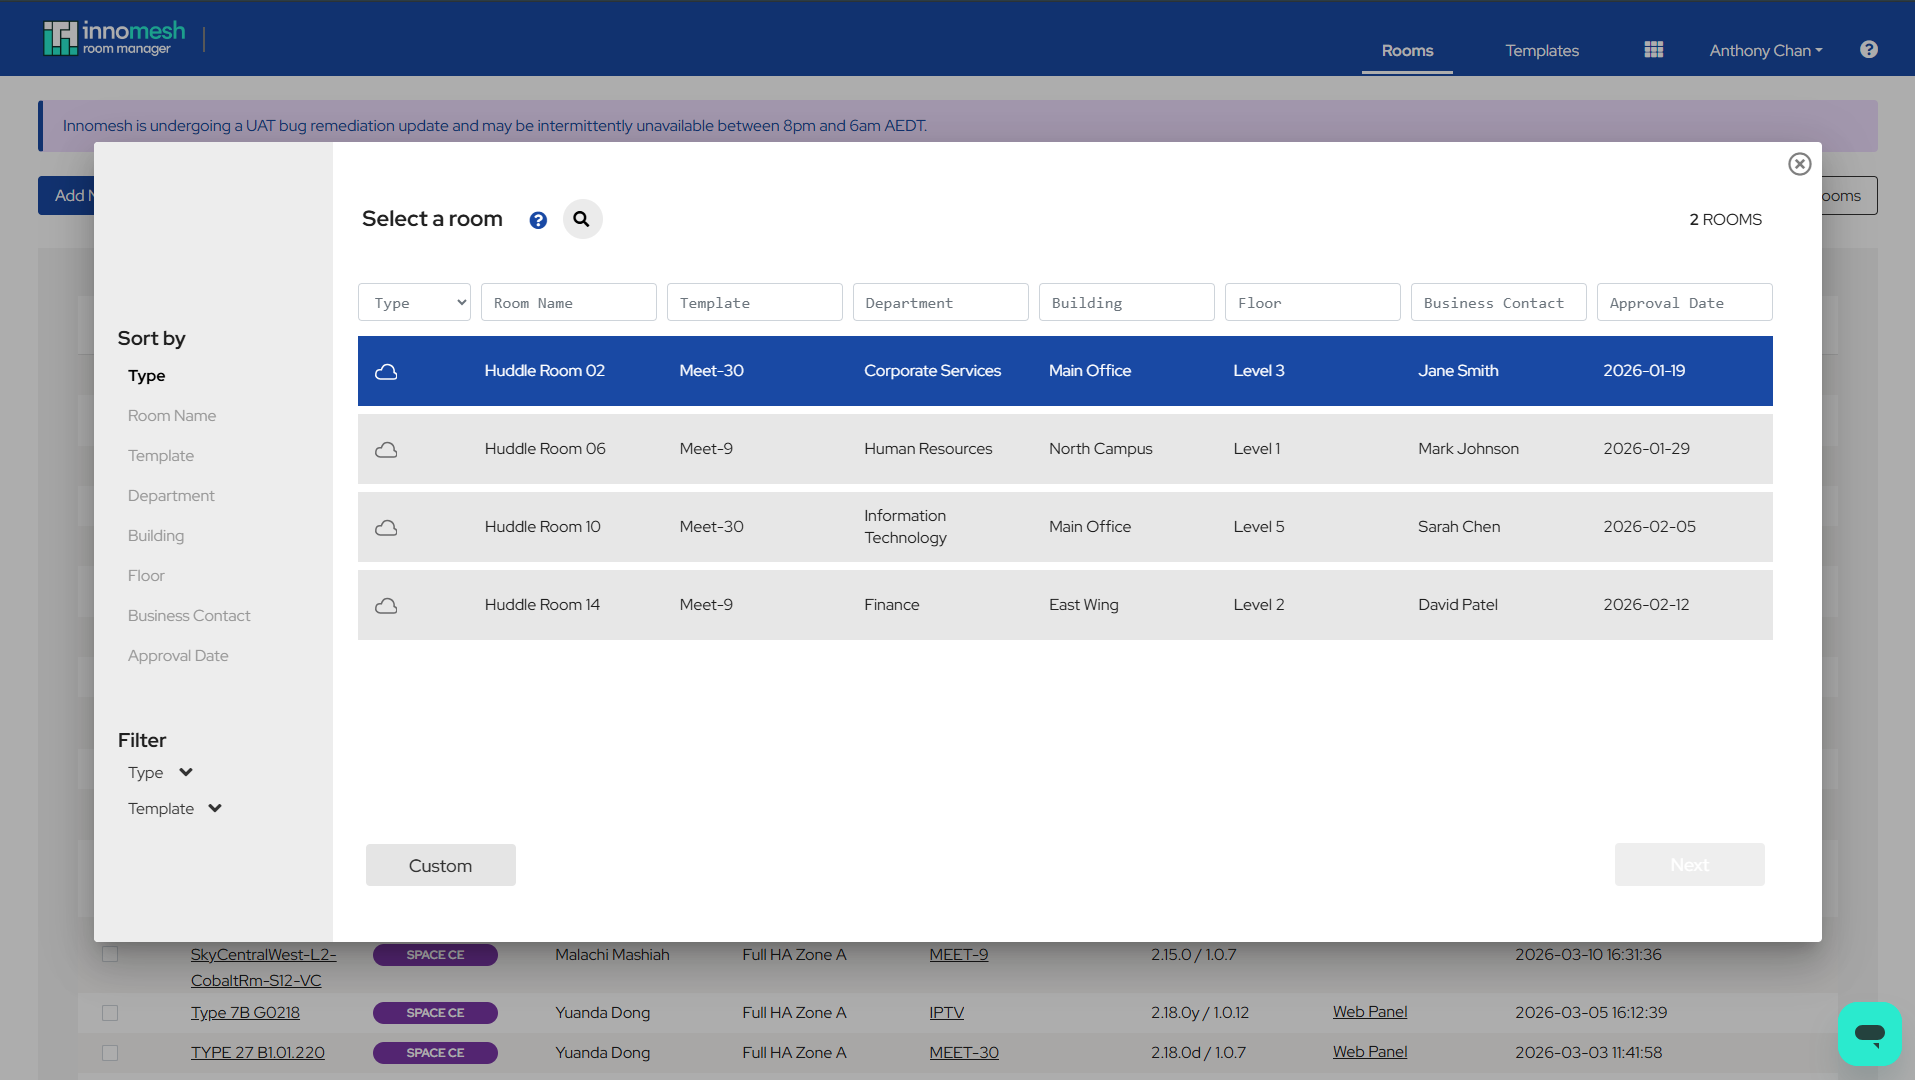Check the checkbox on the Type 7B G0218 row
This screenshot has height=1080, width=1915.
[110, 1012]
